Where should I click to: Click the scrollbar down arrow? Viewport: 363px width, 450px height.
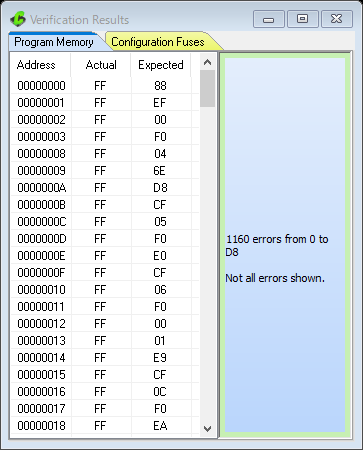point(207,429)
